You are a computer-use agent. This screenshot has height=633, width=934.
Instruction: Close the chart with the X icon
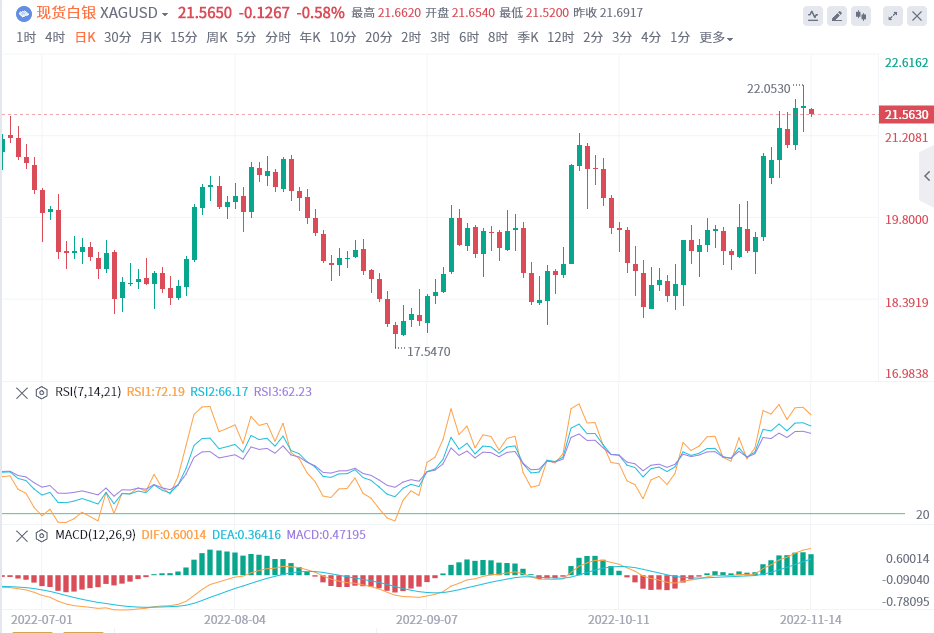point(917,16)
